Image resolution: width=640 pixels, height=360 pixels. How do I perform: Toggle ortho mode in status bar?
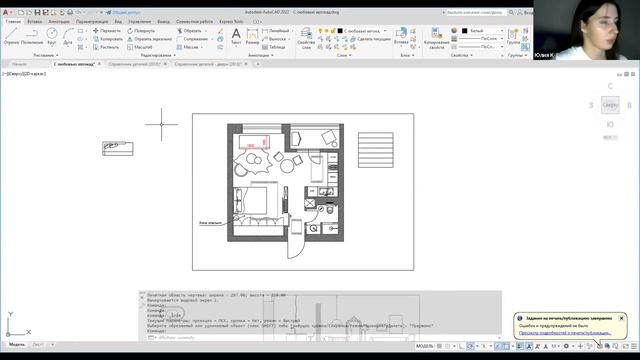(461, 346)
